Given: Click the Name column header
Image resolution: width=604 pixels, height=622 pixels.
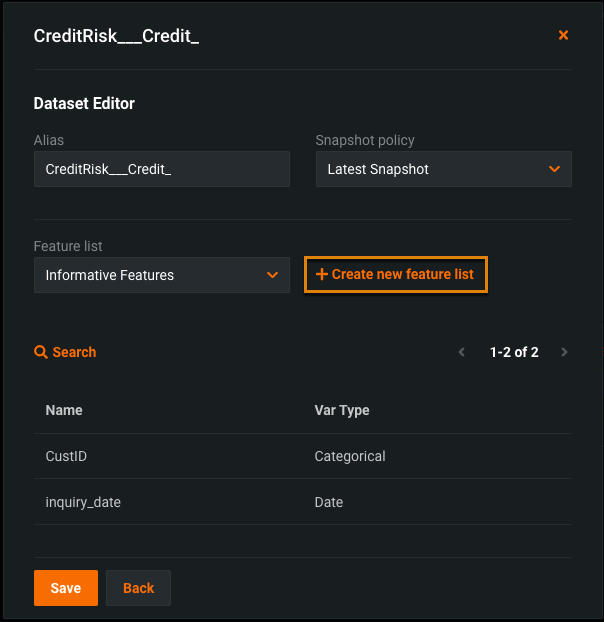Looking at the screenshot, I should click(x=64, y=410).
